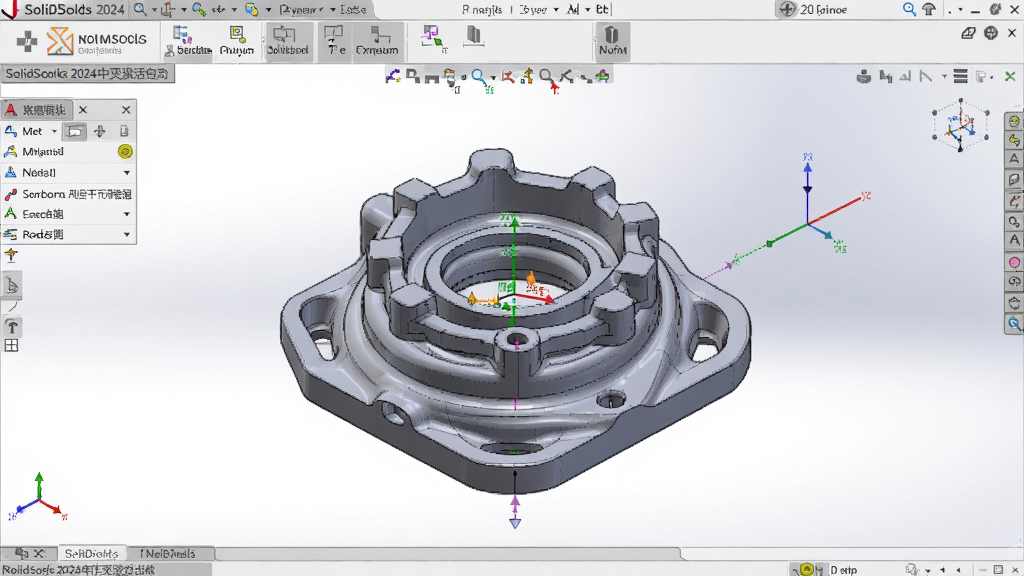Click the yellow circle icon in the status bar
Screen dimensions: 1024x576
click(807, 569)
